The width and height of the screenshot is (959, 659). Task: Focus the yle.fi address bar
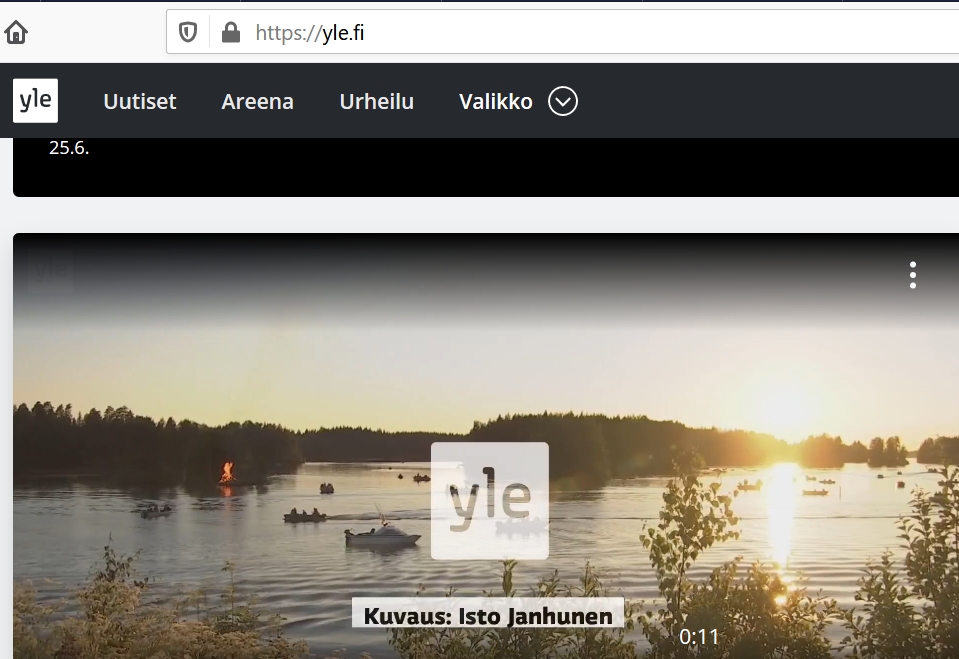600,33
